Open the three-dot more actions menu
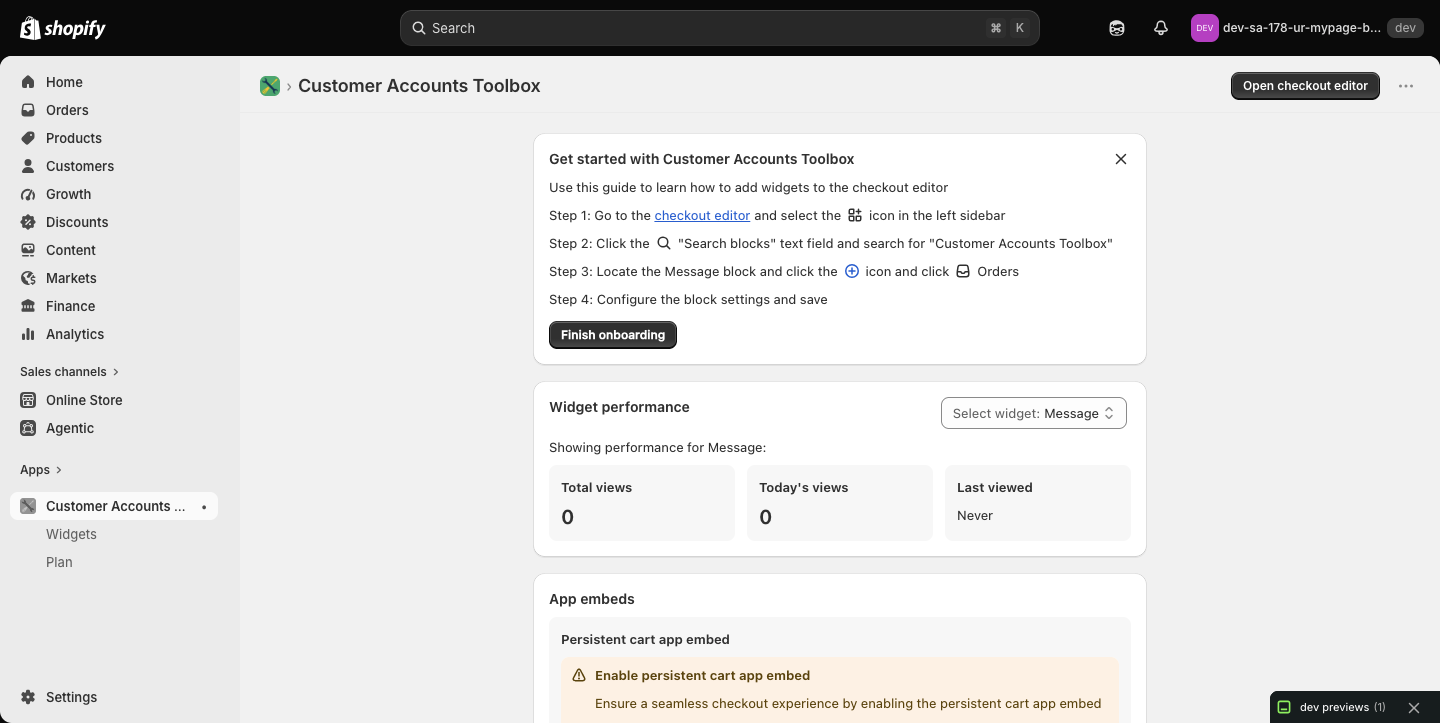This screenshot has width=1440, height=723. pos(1406,86)
